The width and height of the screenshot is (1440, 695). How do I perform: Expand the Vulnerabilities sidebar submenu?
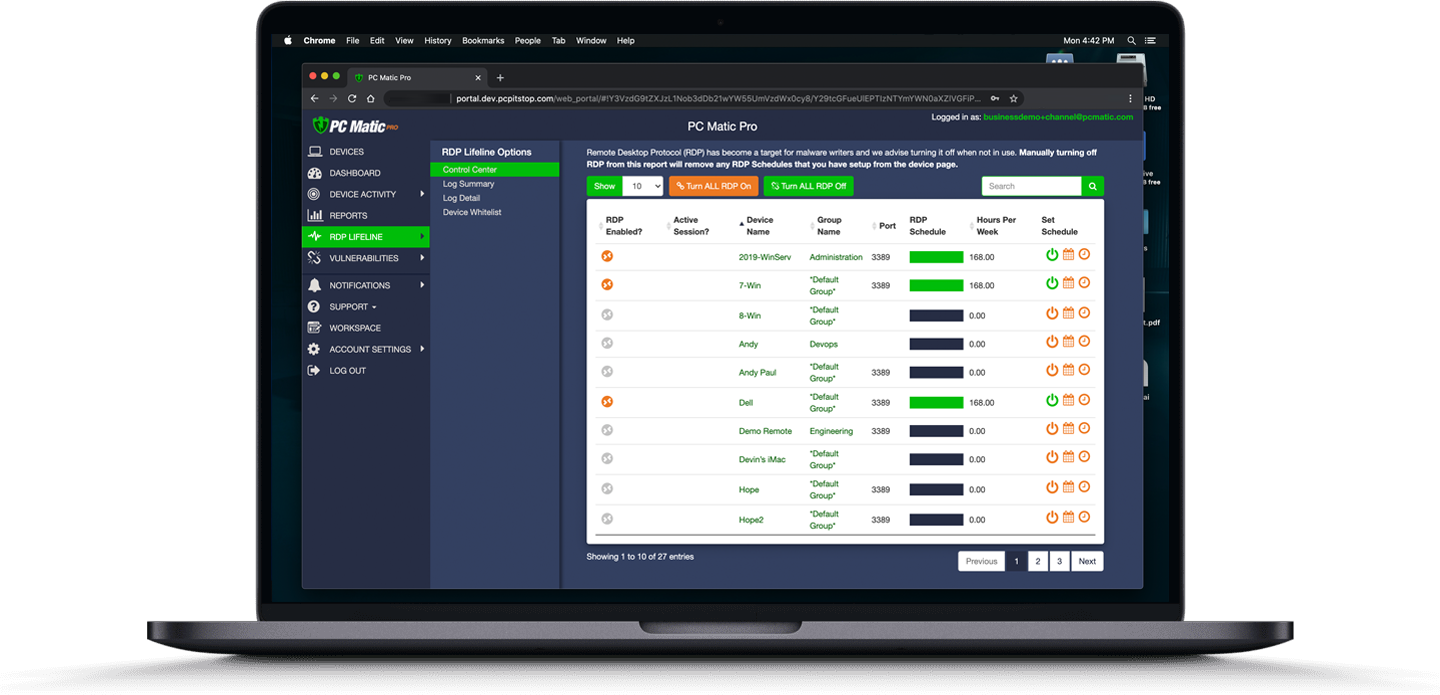pos(422,258)
